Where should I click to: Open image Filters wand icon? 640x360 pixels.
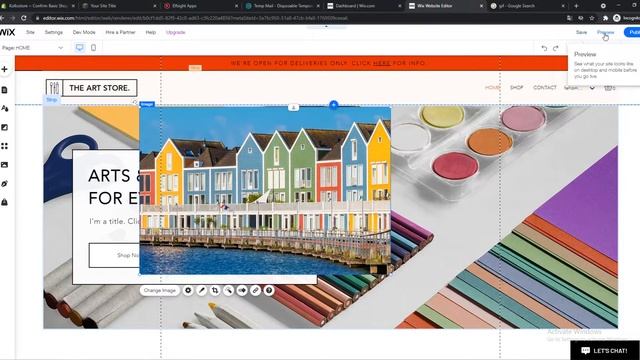pos(228,290)
